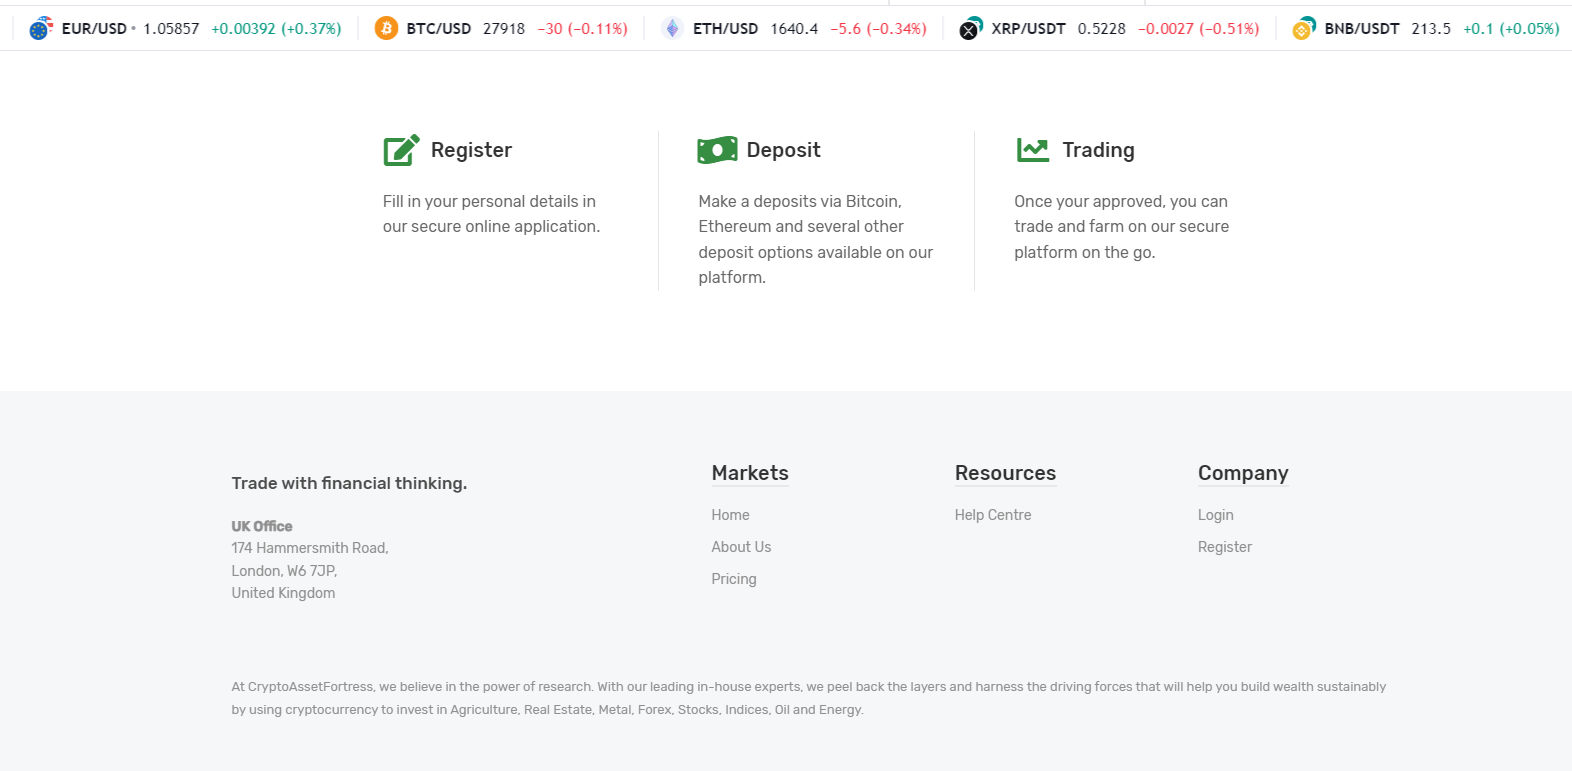Click the ETH/USD ticker symbol
This screenshot has height=771, width=1572.
[725, 29]
